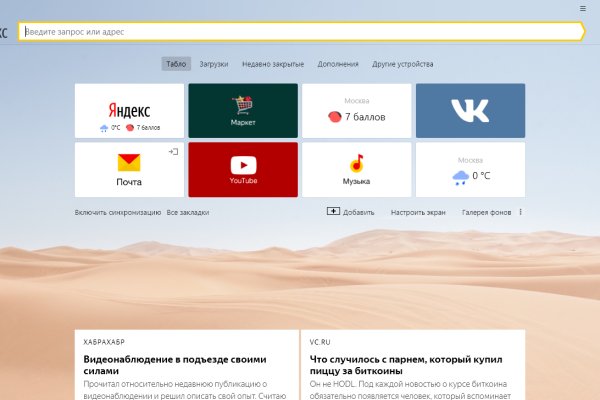The width and height of the screenshot is (600, 400).
Task: Open the Yandex Mail envelope tile
Action: 128,170
